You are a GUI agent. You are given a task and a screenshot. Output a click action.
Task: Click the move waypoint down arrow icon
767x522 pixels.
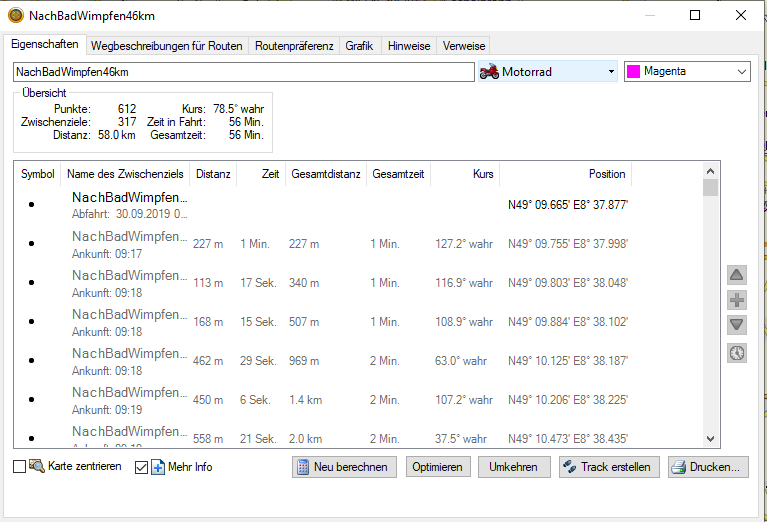click(x=736, y=325)
